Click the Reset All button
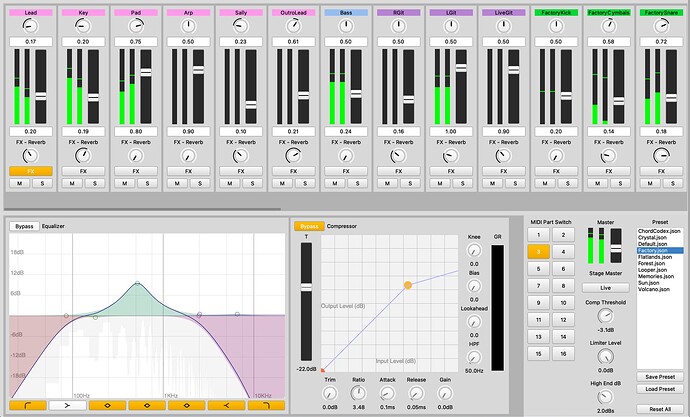This screenshot has width=690, height=417. point(660,409)
